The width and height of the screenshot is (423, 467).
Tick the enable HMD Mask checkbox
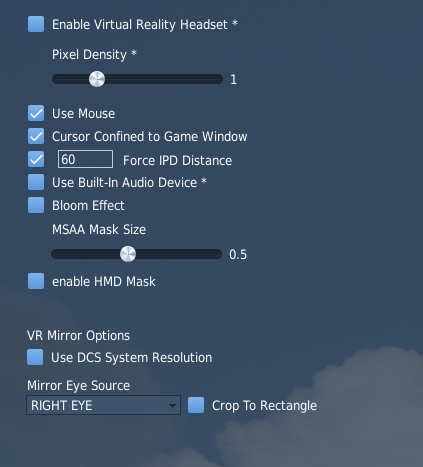36,281
